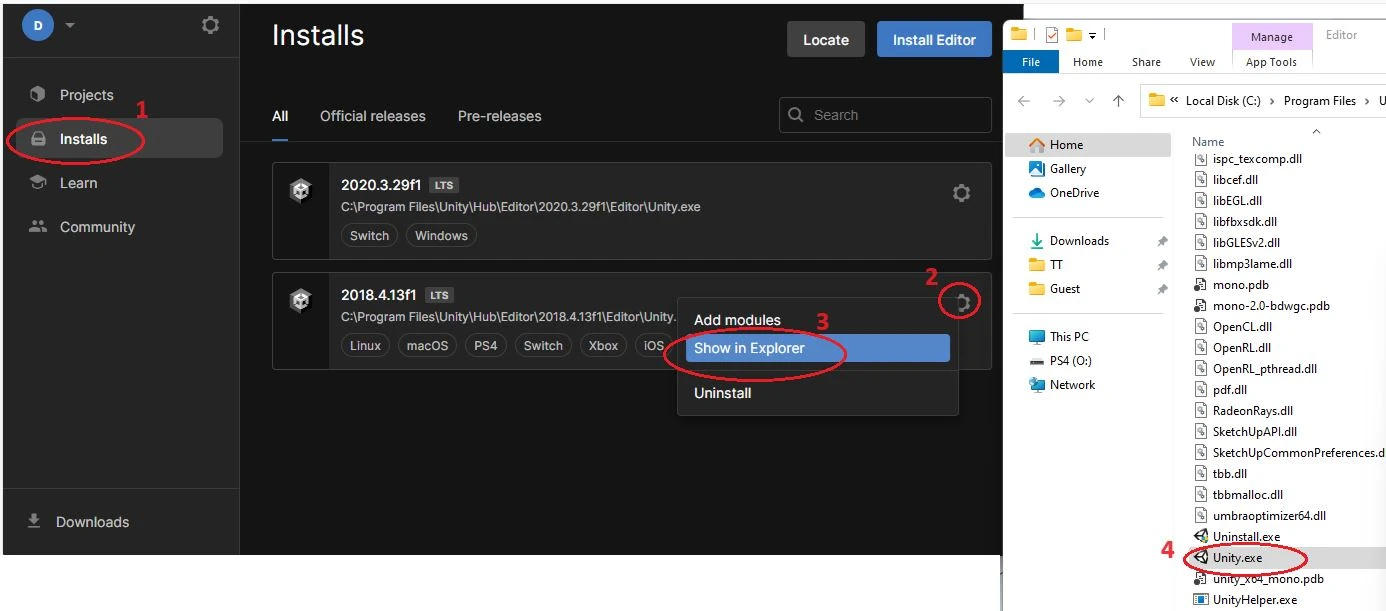Open the Home ribbon tab in Explorer
The width and height of the screenshot is (1386, 611).
point(1088,62)
